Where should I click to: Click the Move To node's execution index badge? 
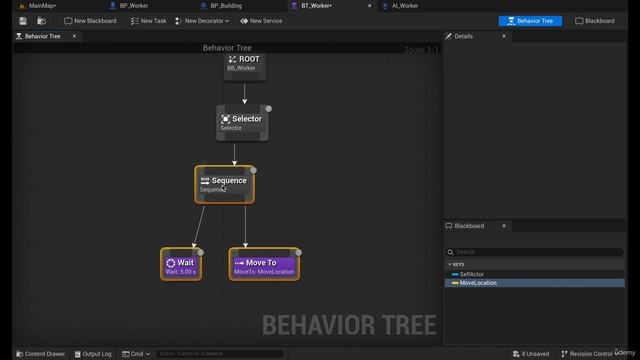(x=298, y=253)
